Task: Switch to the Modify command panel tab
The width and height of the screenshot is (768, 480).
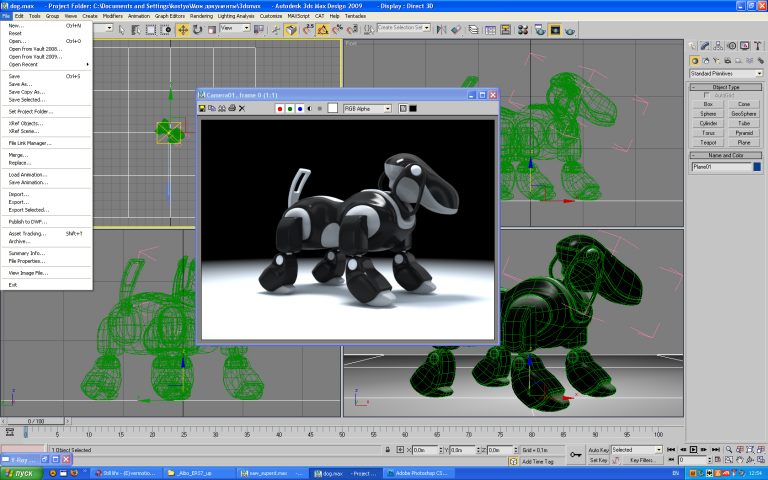Action: click(705, 46)
